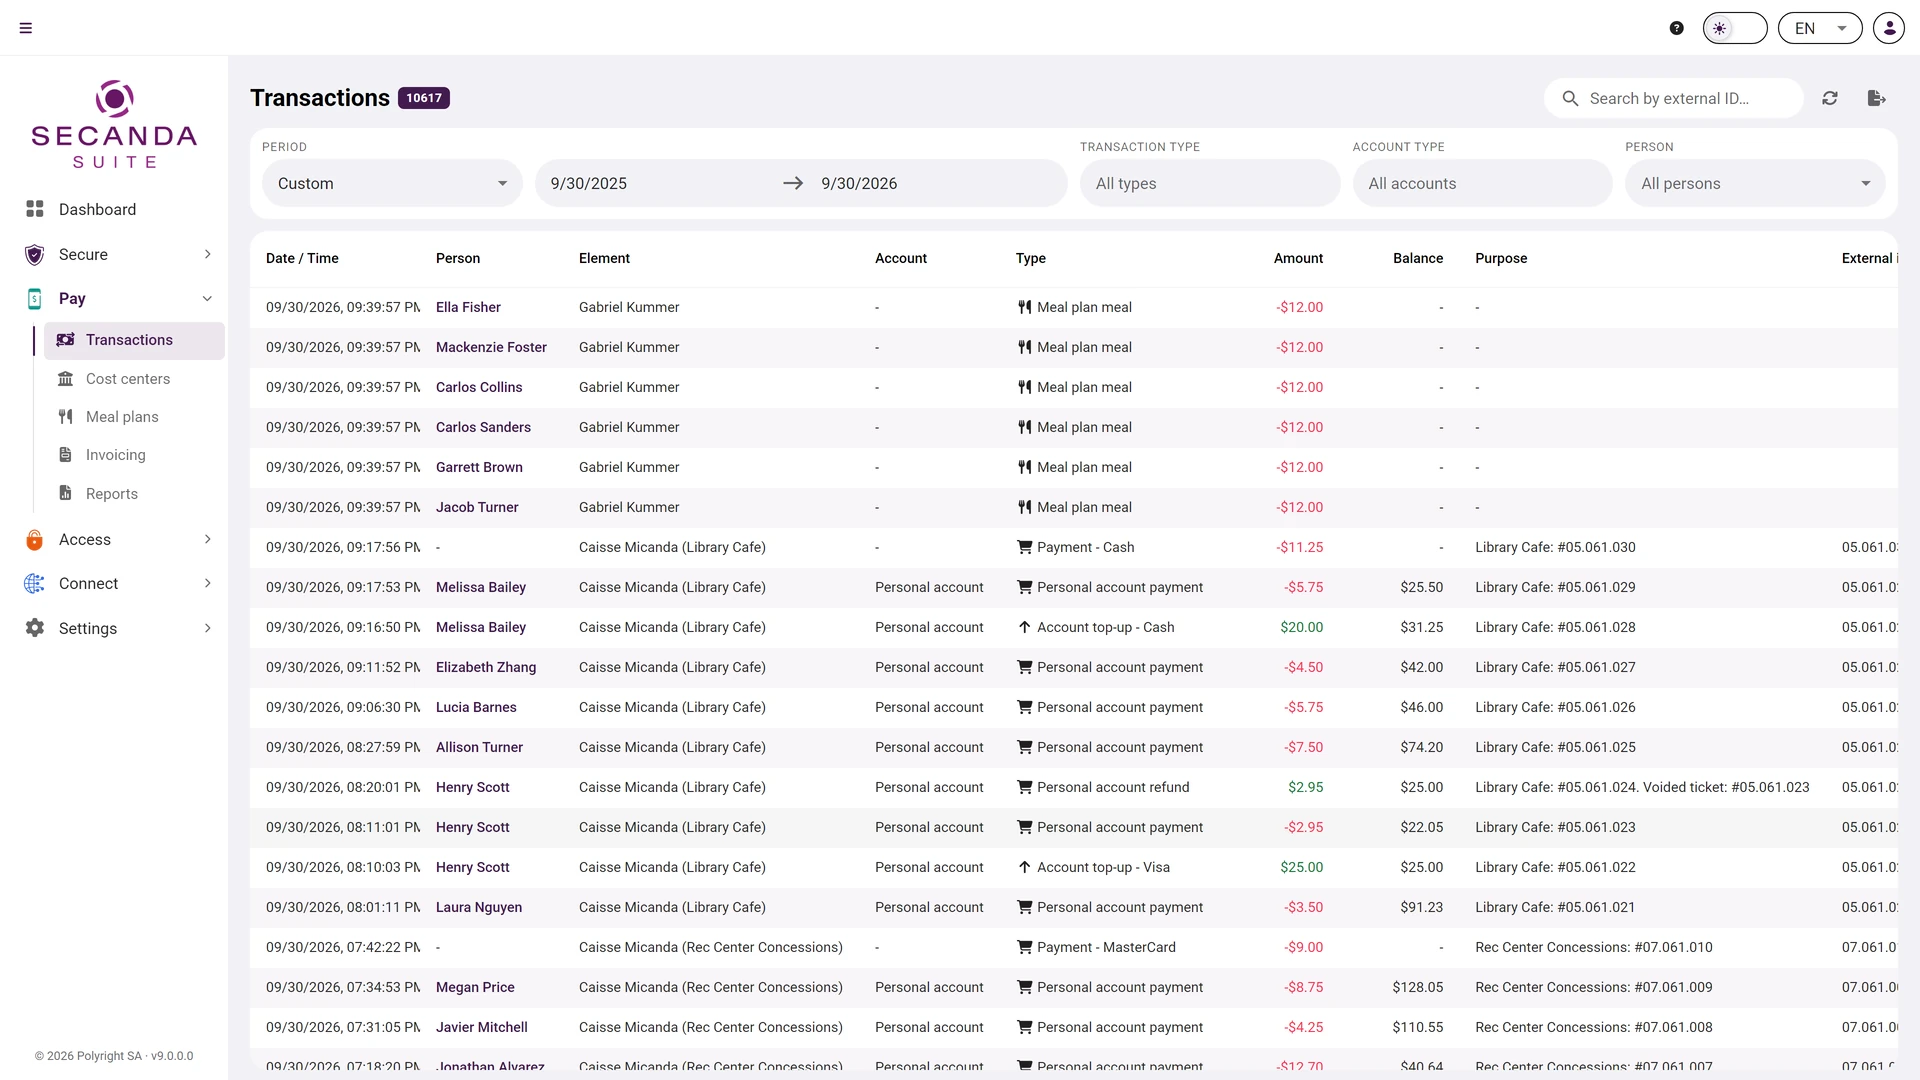The width and height of the screenshot is (1920, 1080).
Task: Open person link Elizabeth Zhang
Action: tap(486, 667)
